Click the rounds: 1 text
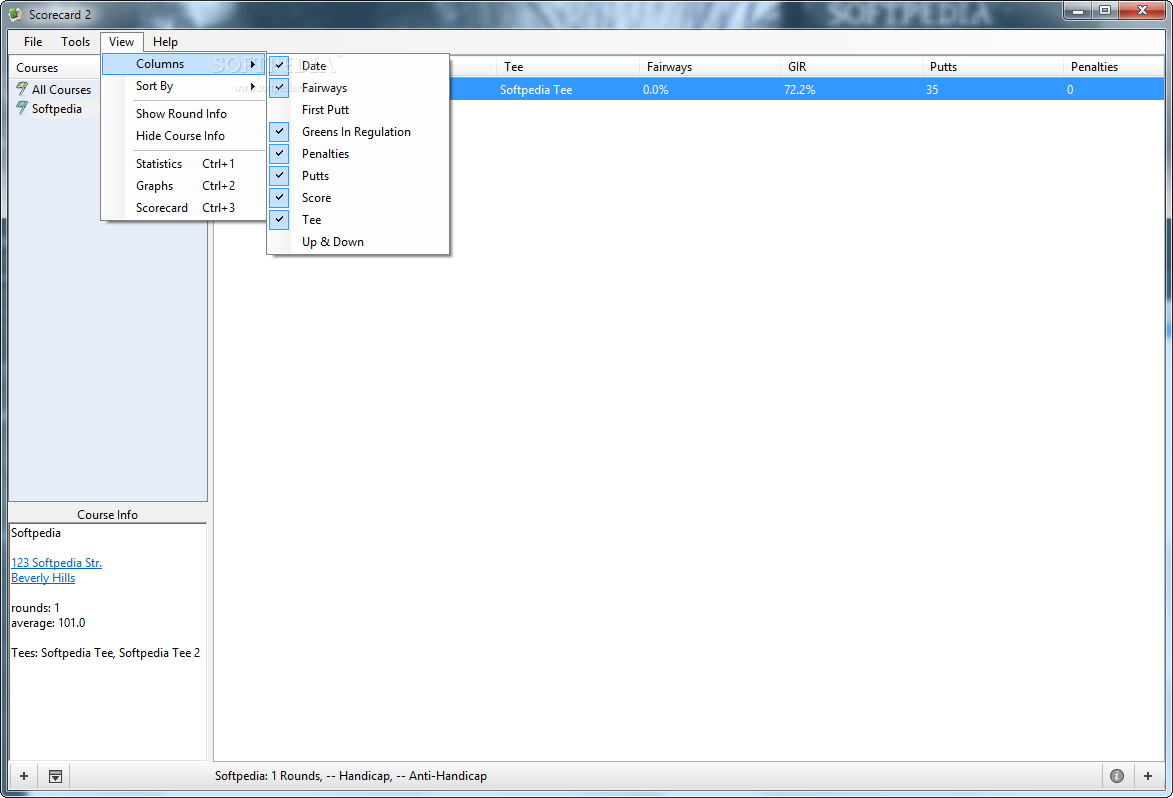Viewport: 1173px width, 798px height. point(35,607)
